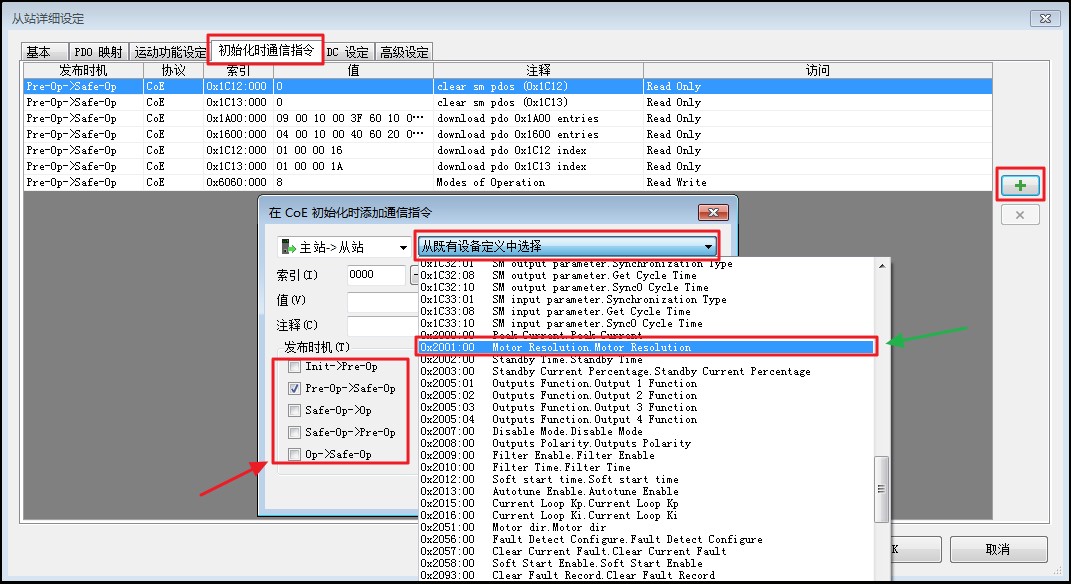Uncheck the Pre-Op->Safe-Op checkbox
The width and height of the screenshot is (1071, 584).
pyautogui.click(x=294, y=389)
